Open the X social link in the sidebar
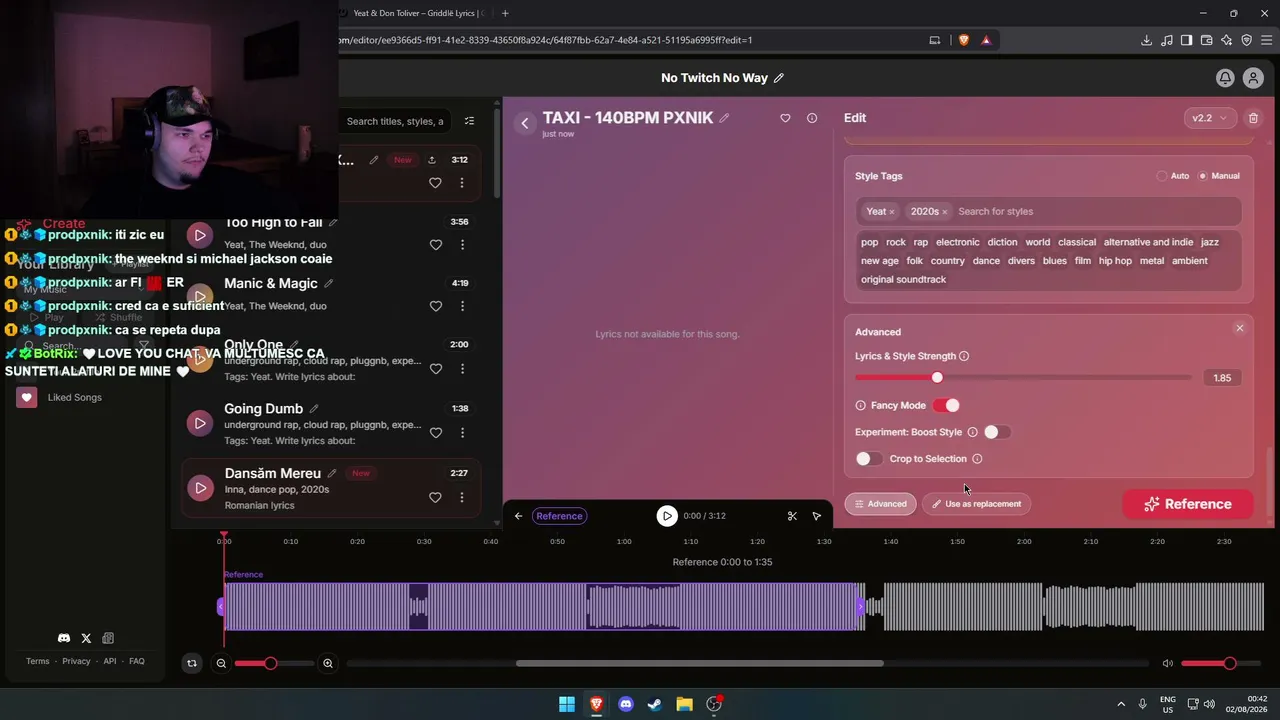This screenshot has height=720, width=1280. (86, 638)
